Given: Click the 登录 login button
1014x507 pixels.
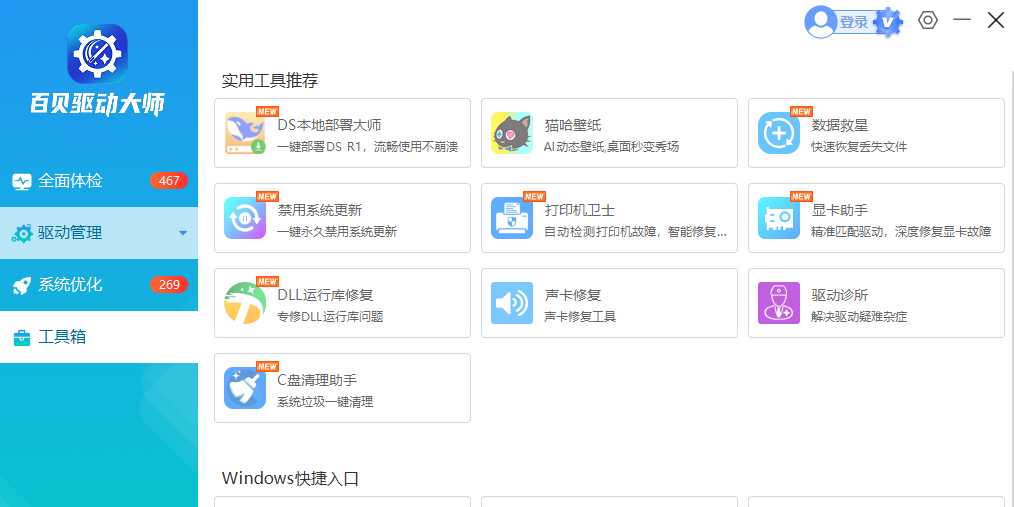Looking at the screenshot, I should (x=853, y=22).
